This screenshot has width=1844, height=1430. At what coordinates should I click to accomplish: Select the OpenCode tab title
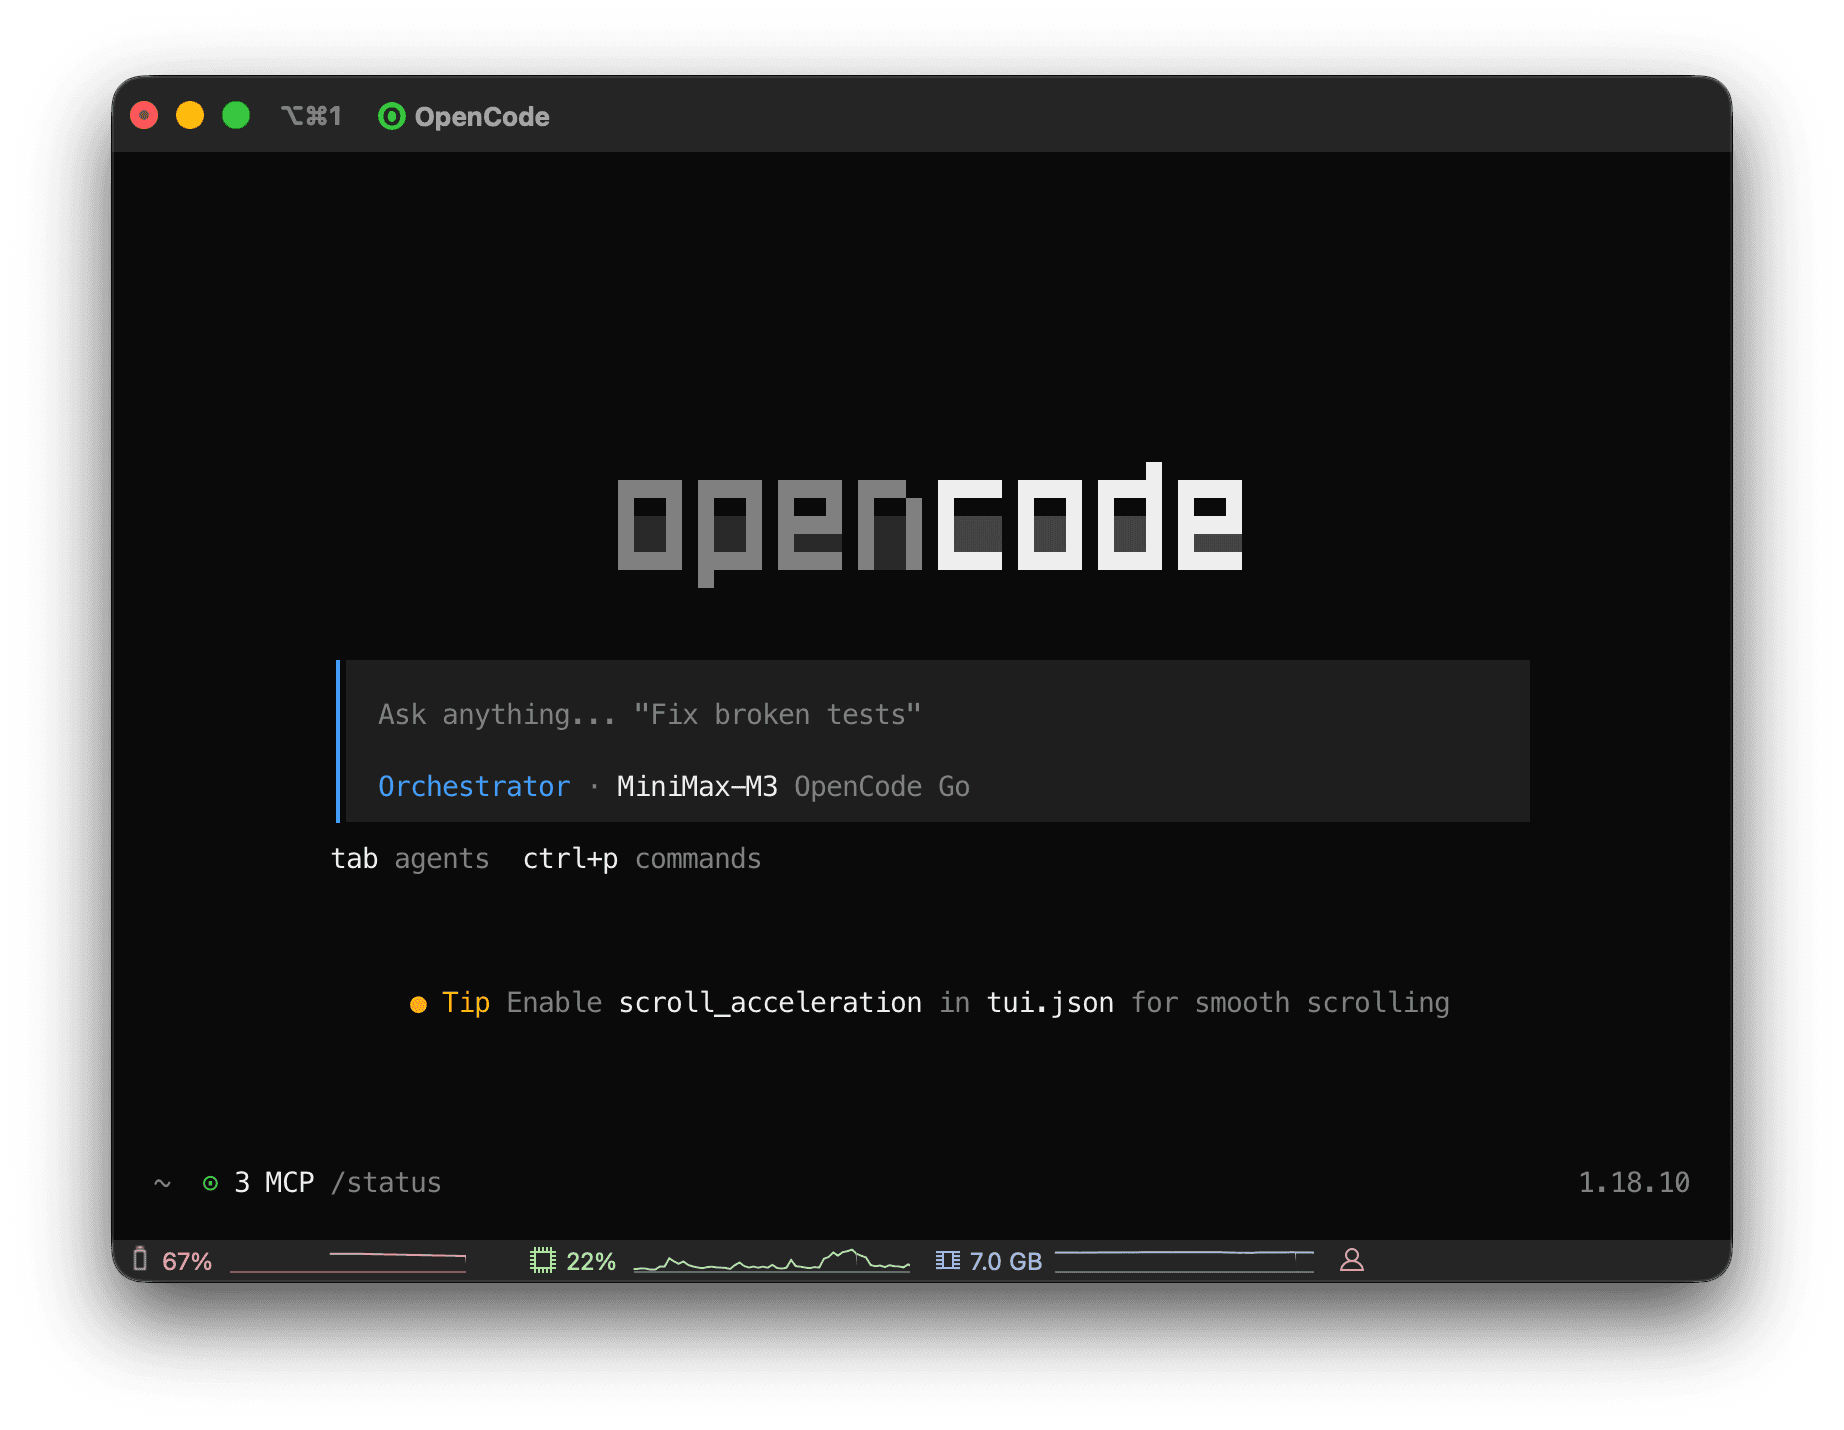[x=482, y=117]
